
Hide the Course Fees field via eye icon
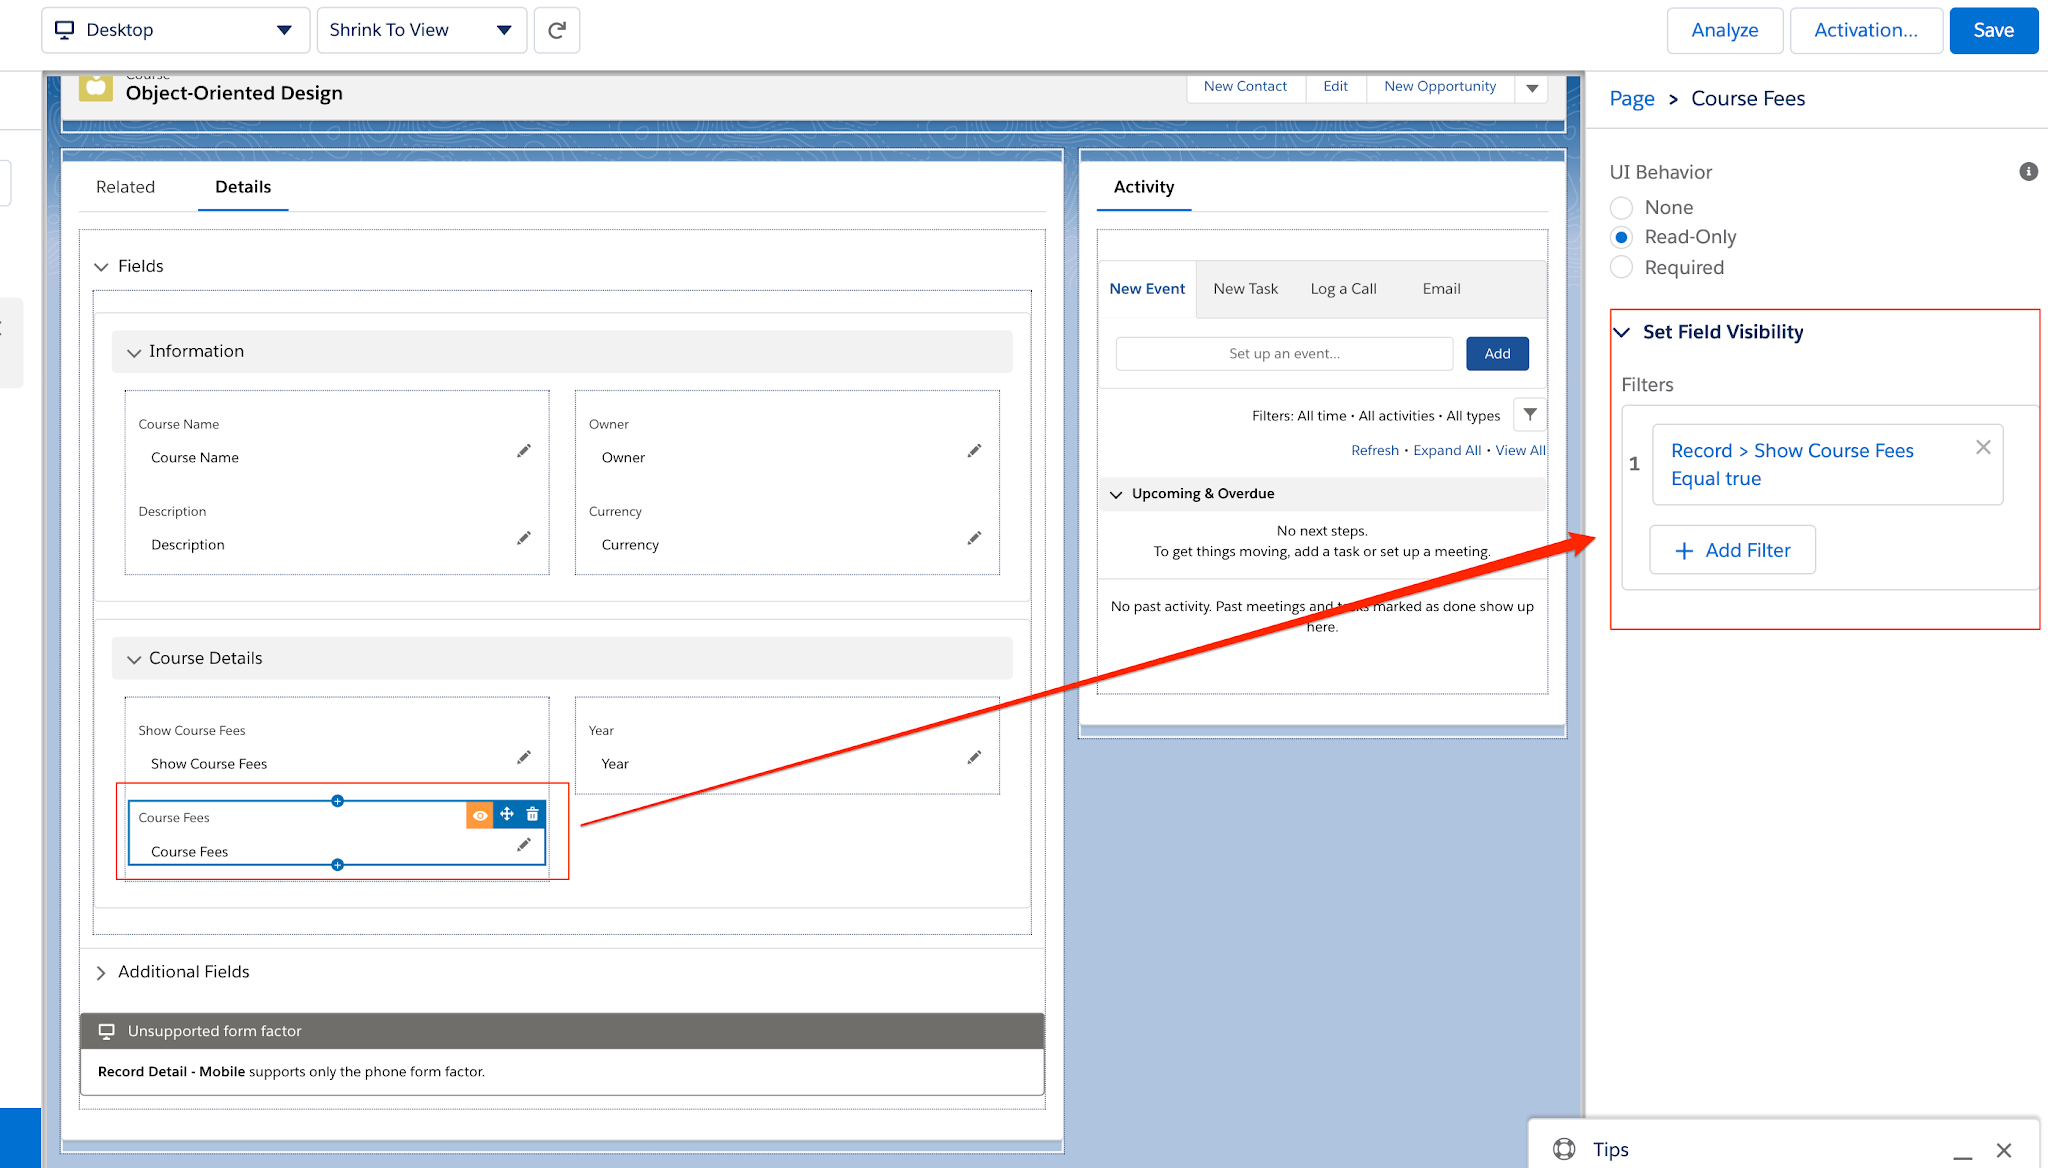(x=480, y=814)
